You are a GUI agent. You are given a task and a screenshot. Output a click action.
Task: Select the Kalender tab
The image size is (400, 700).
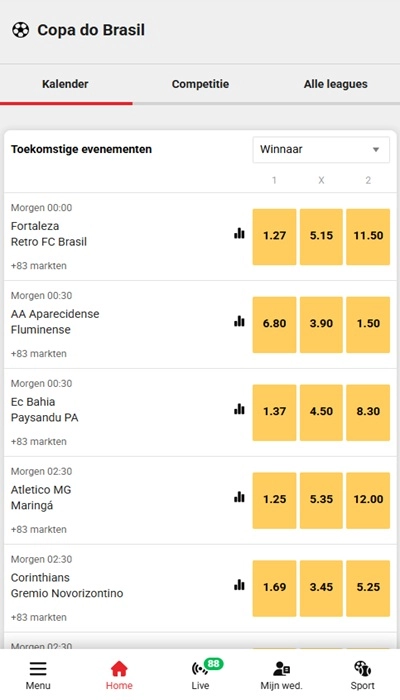click(65, 84)
